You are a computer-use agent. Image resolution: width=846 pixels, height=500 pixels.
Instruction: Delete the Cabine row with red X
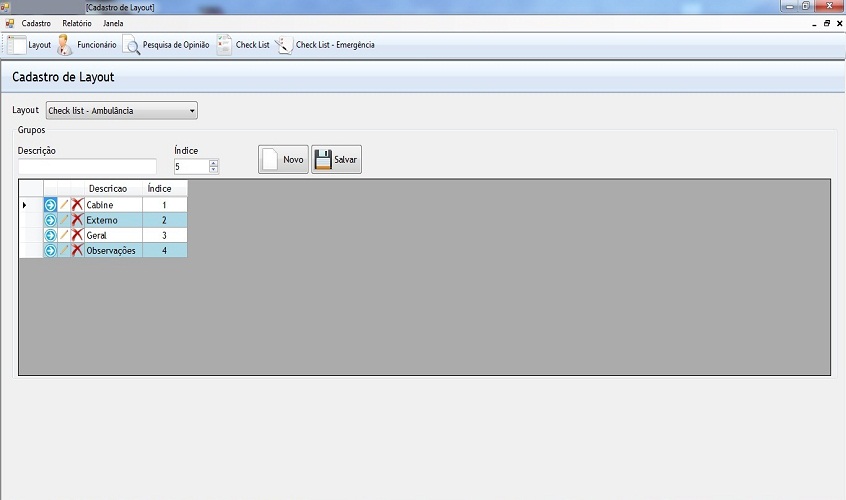point(78,205)
